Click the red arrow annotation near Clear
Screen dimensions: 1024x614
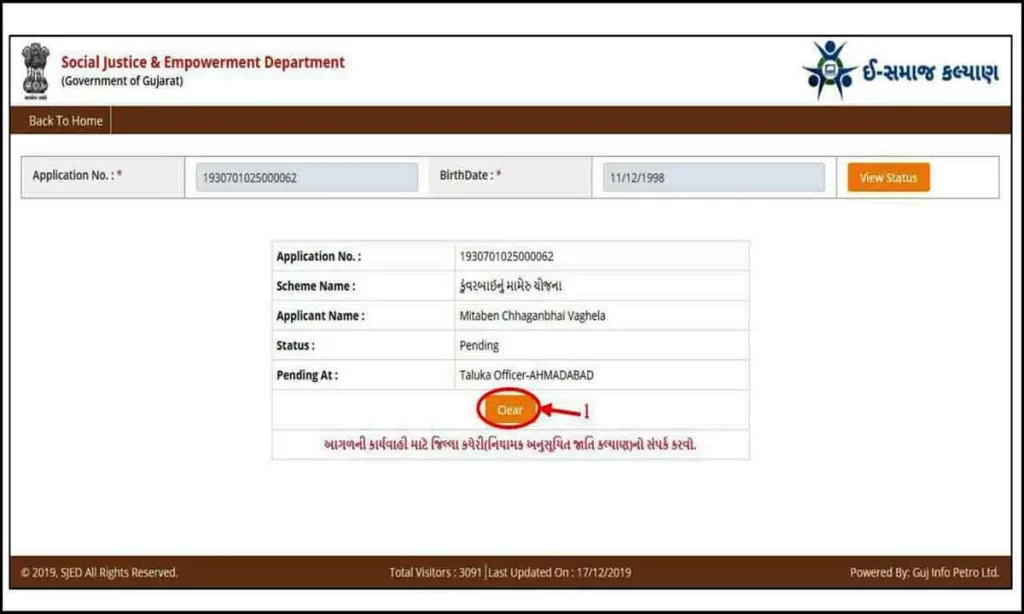tap(560, 408)
